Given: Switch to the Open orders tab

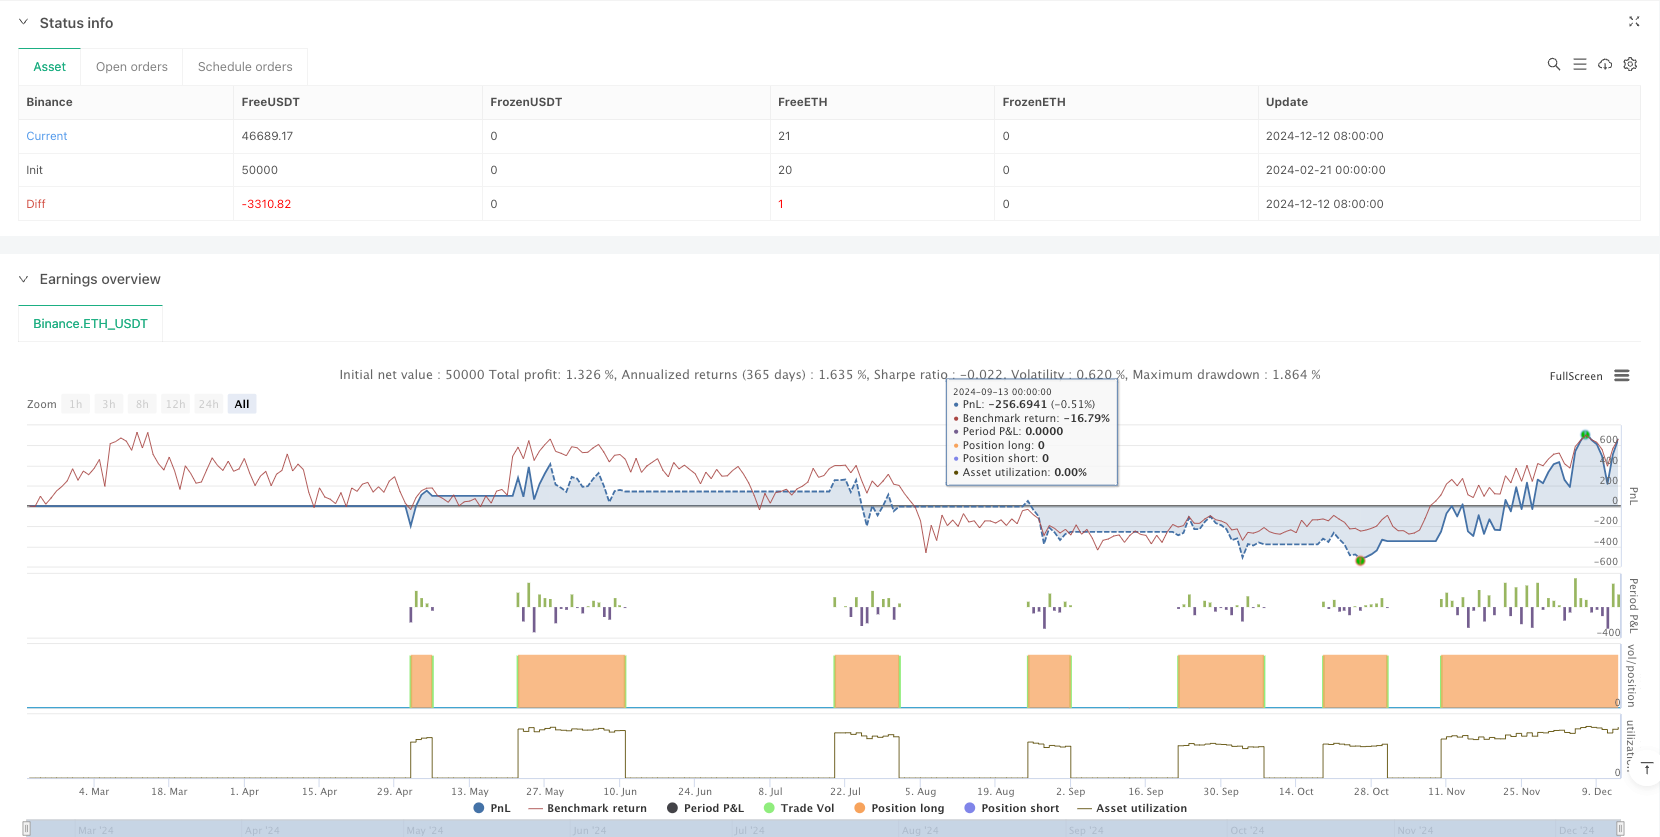Looking at the screenshot, I should (132, 67).
